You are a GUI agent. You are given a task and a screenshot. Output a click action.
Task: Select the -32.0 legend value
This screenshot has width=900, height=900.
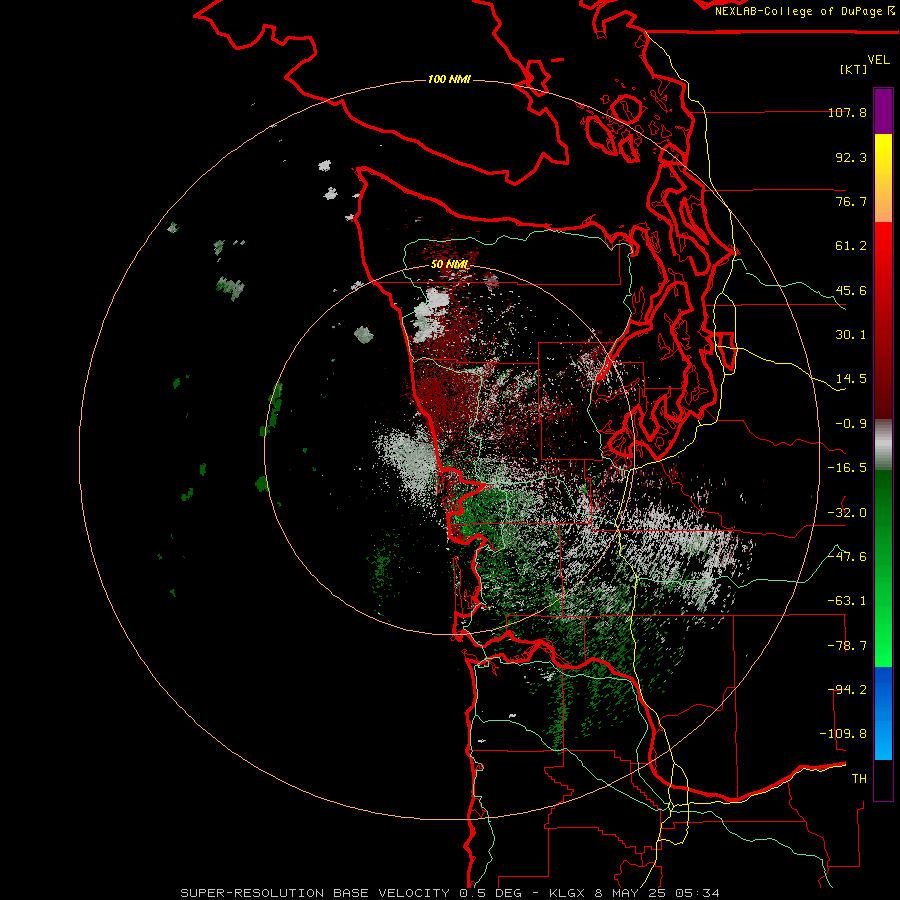(x=847, y=513)
